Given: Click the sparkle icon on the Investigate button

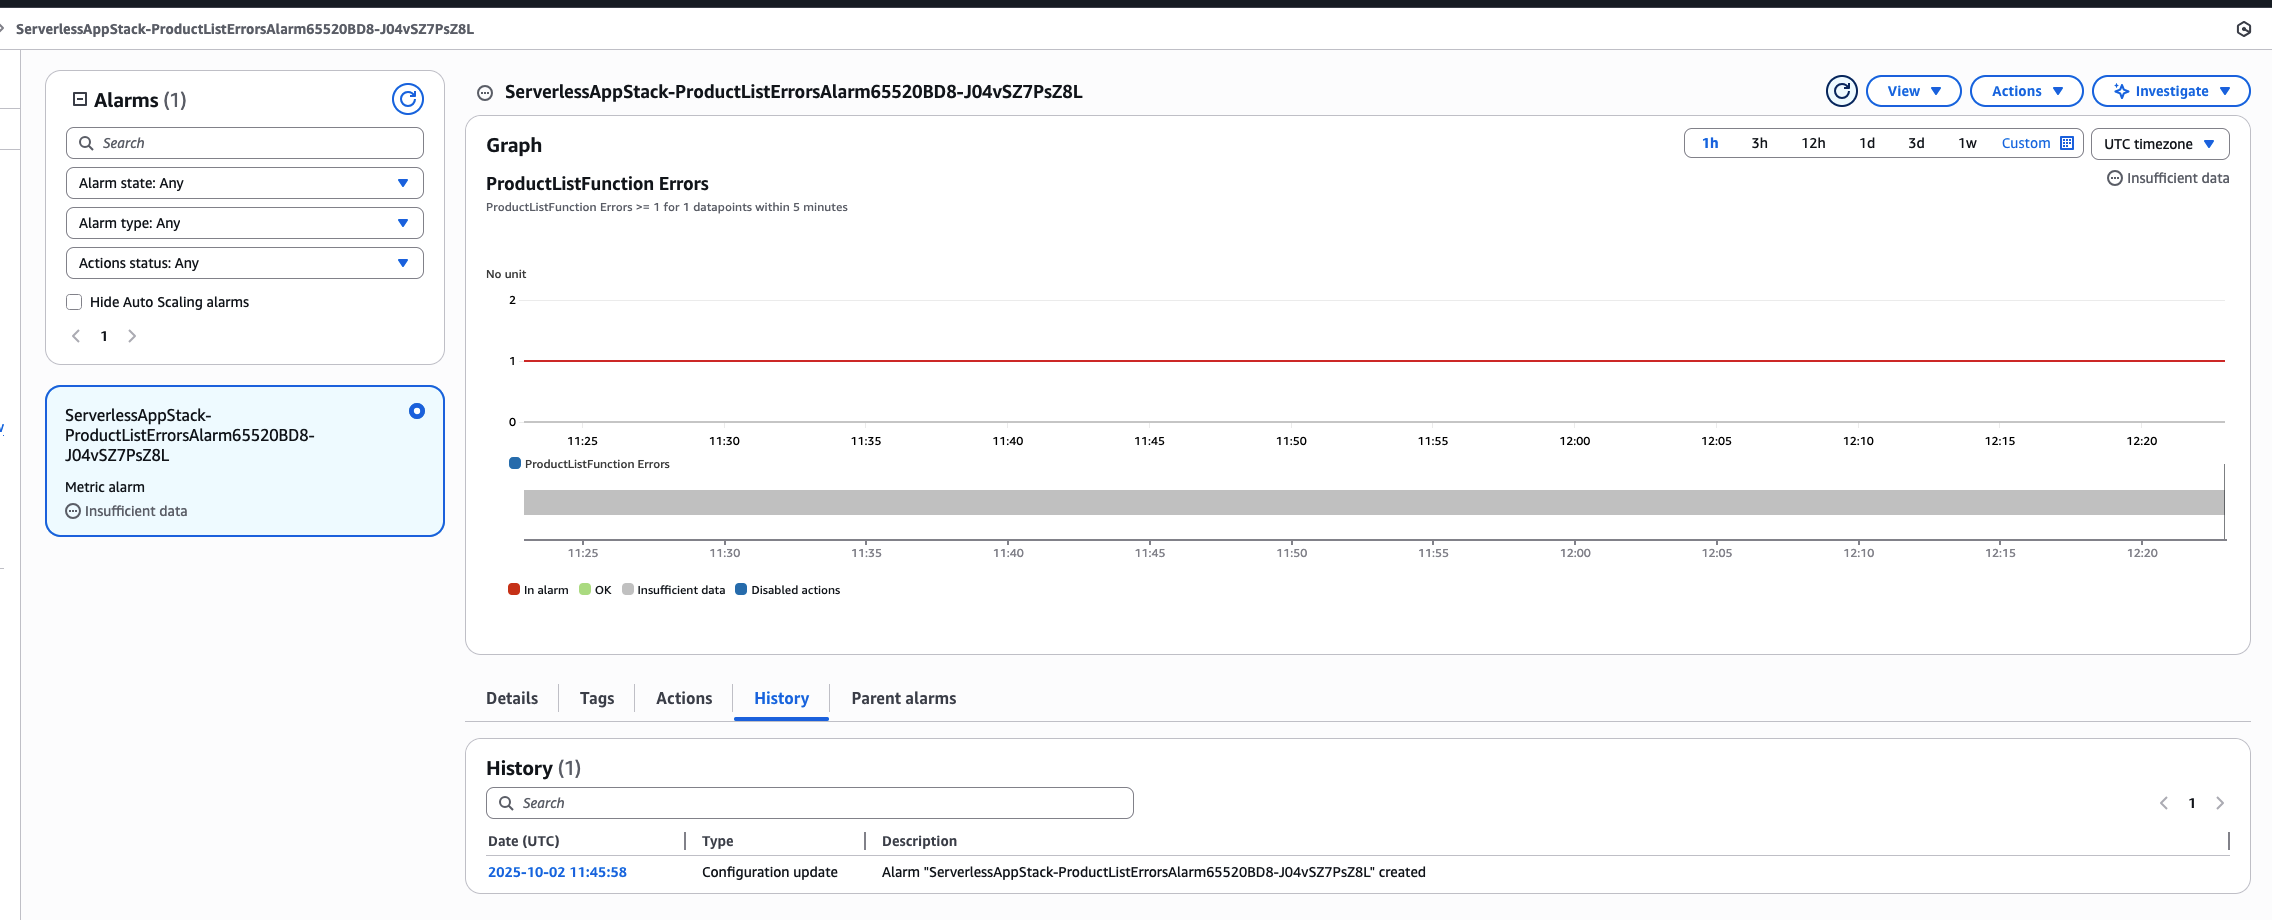Looking at the screenshot, I should tap(2121, 91).
